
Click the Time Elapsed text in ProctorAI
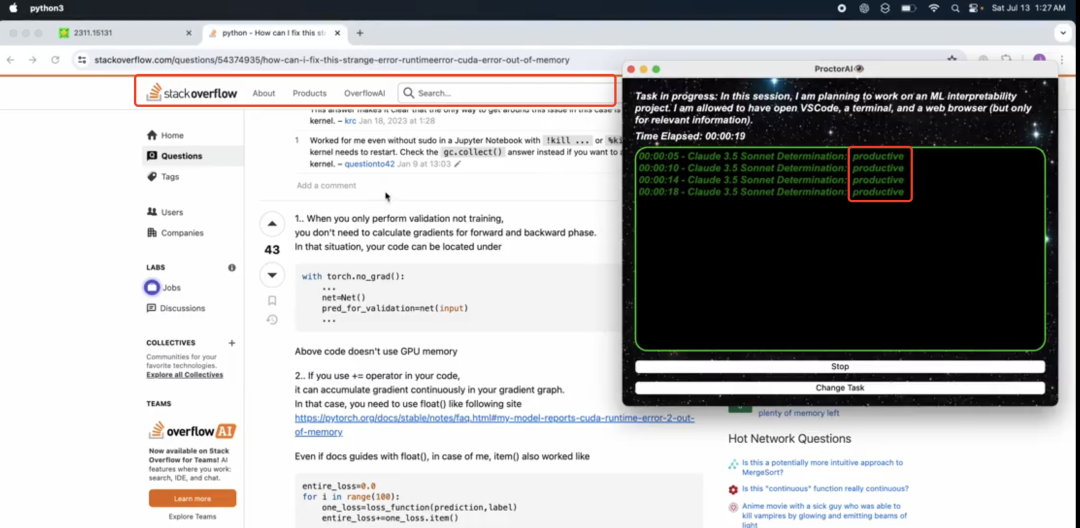(x=690, y=136)
